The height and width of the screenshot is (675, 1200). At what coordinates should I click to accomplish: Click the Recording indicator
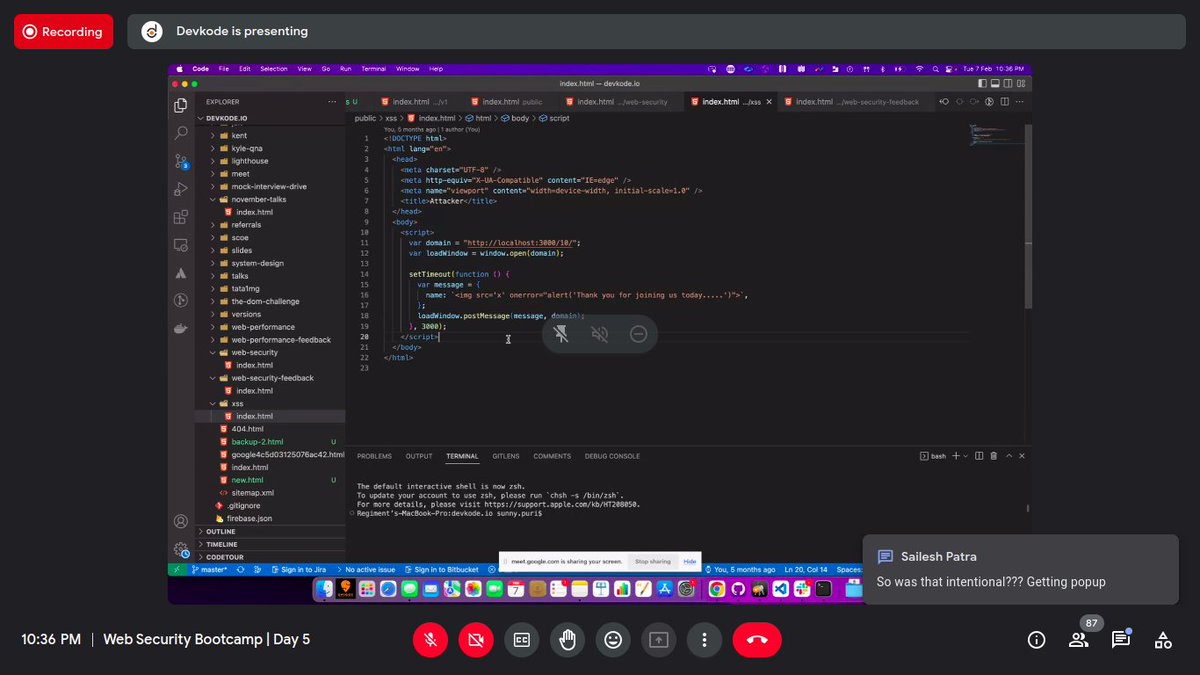pos(63,32)
